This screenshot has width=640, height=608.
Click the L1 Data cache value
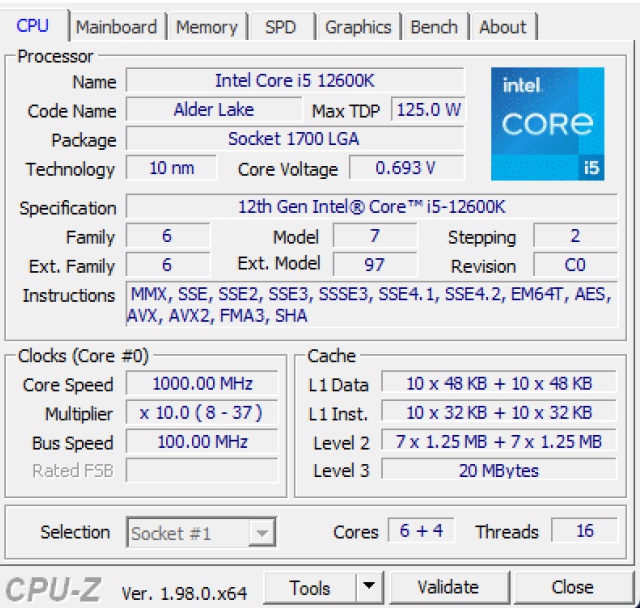tap(499, 383)
